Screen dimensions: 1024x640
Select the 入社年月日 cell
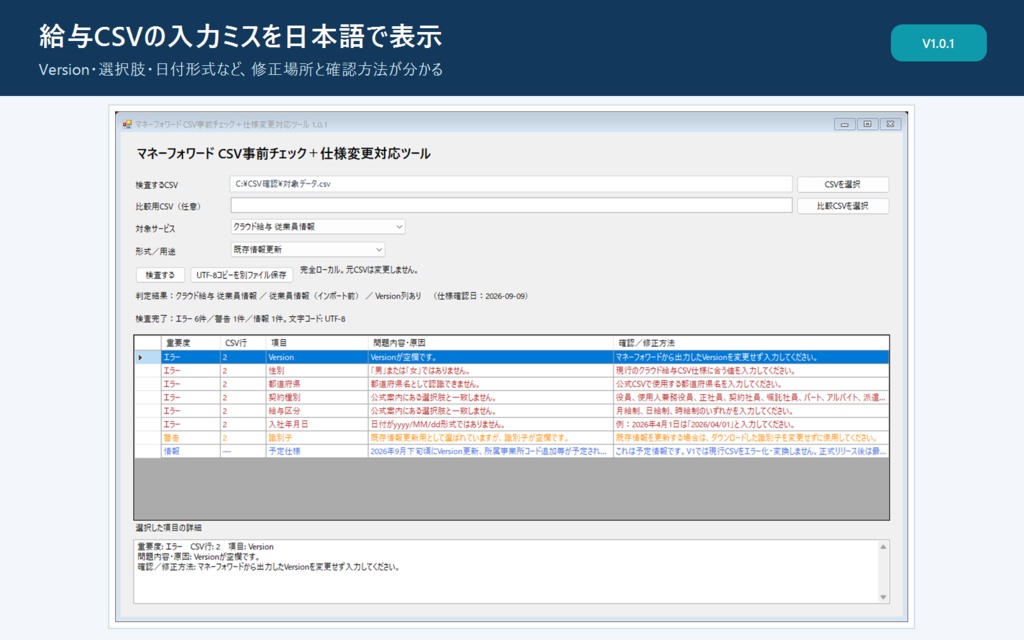click(x=317, y=424)
